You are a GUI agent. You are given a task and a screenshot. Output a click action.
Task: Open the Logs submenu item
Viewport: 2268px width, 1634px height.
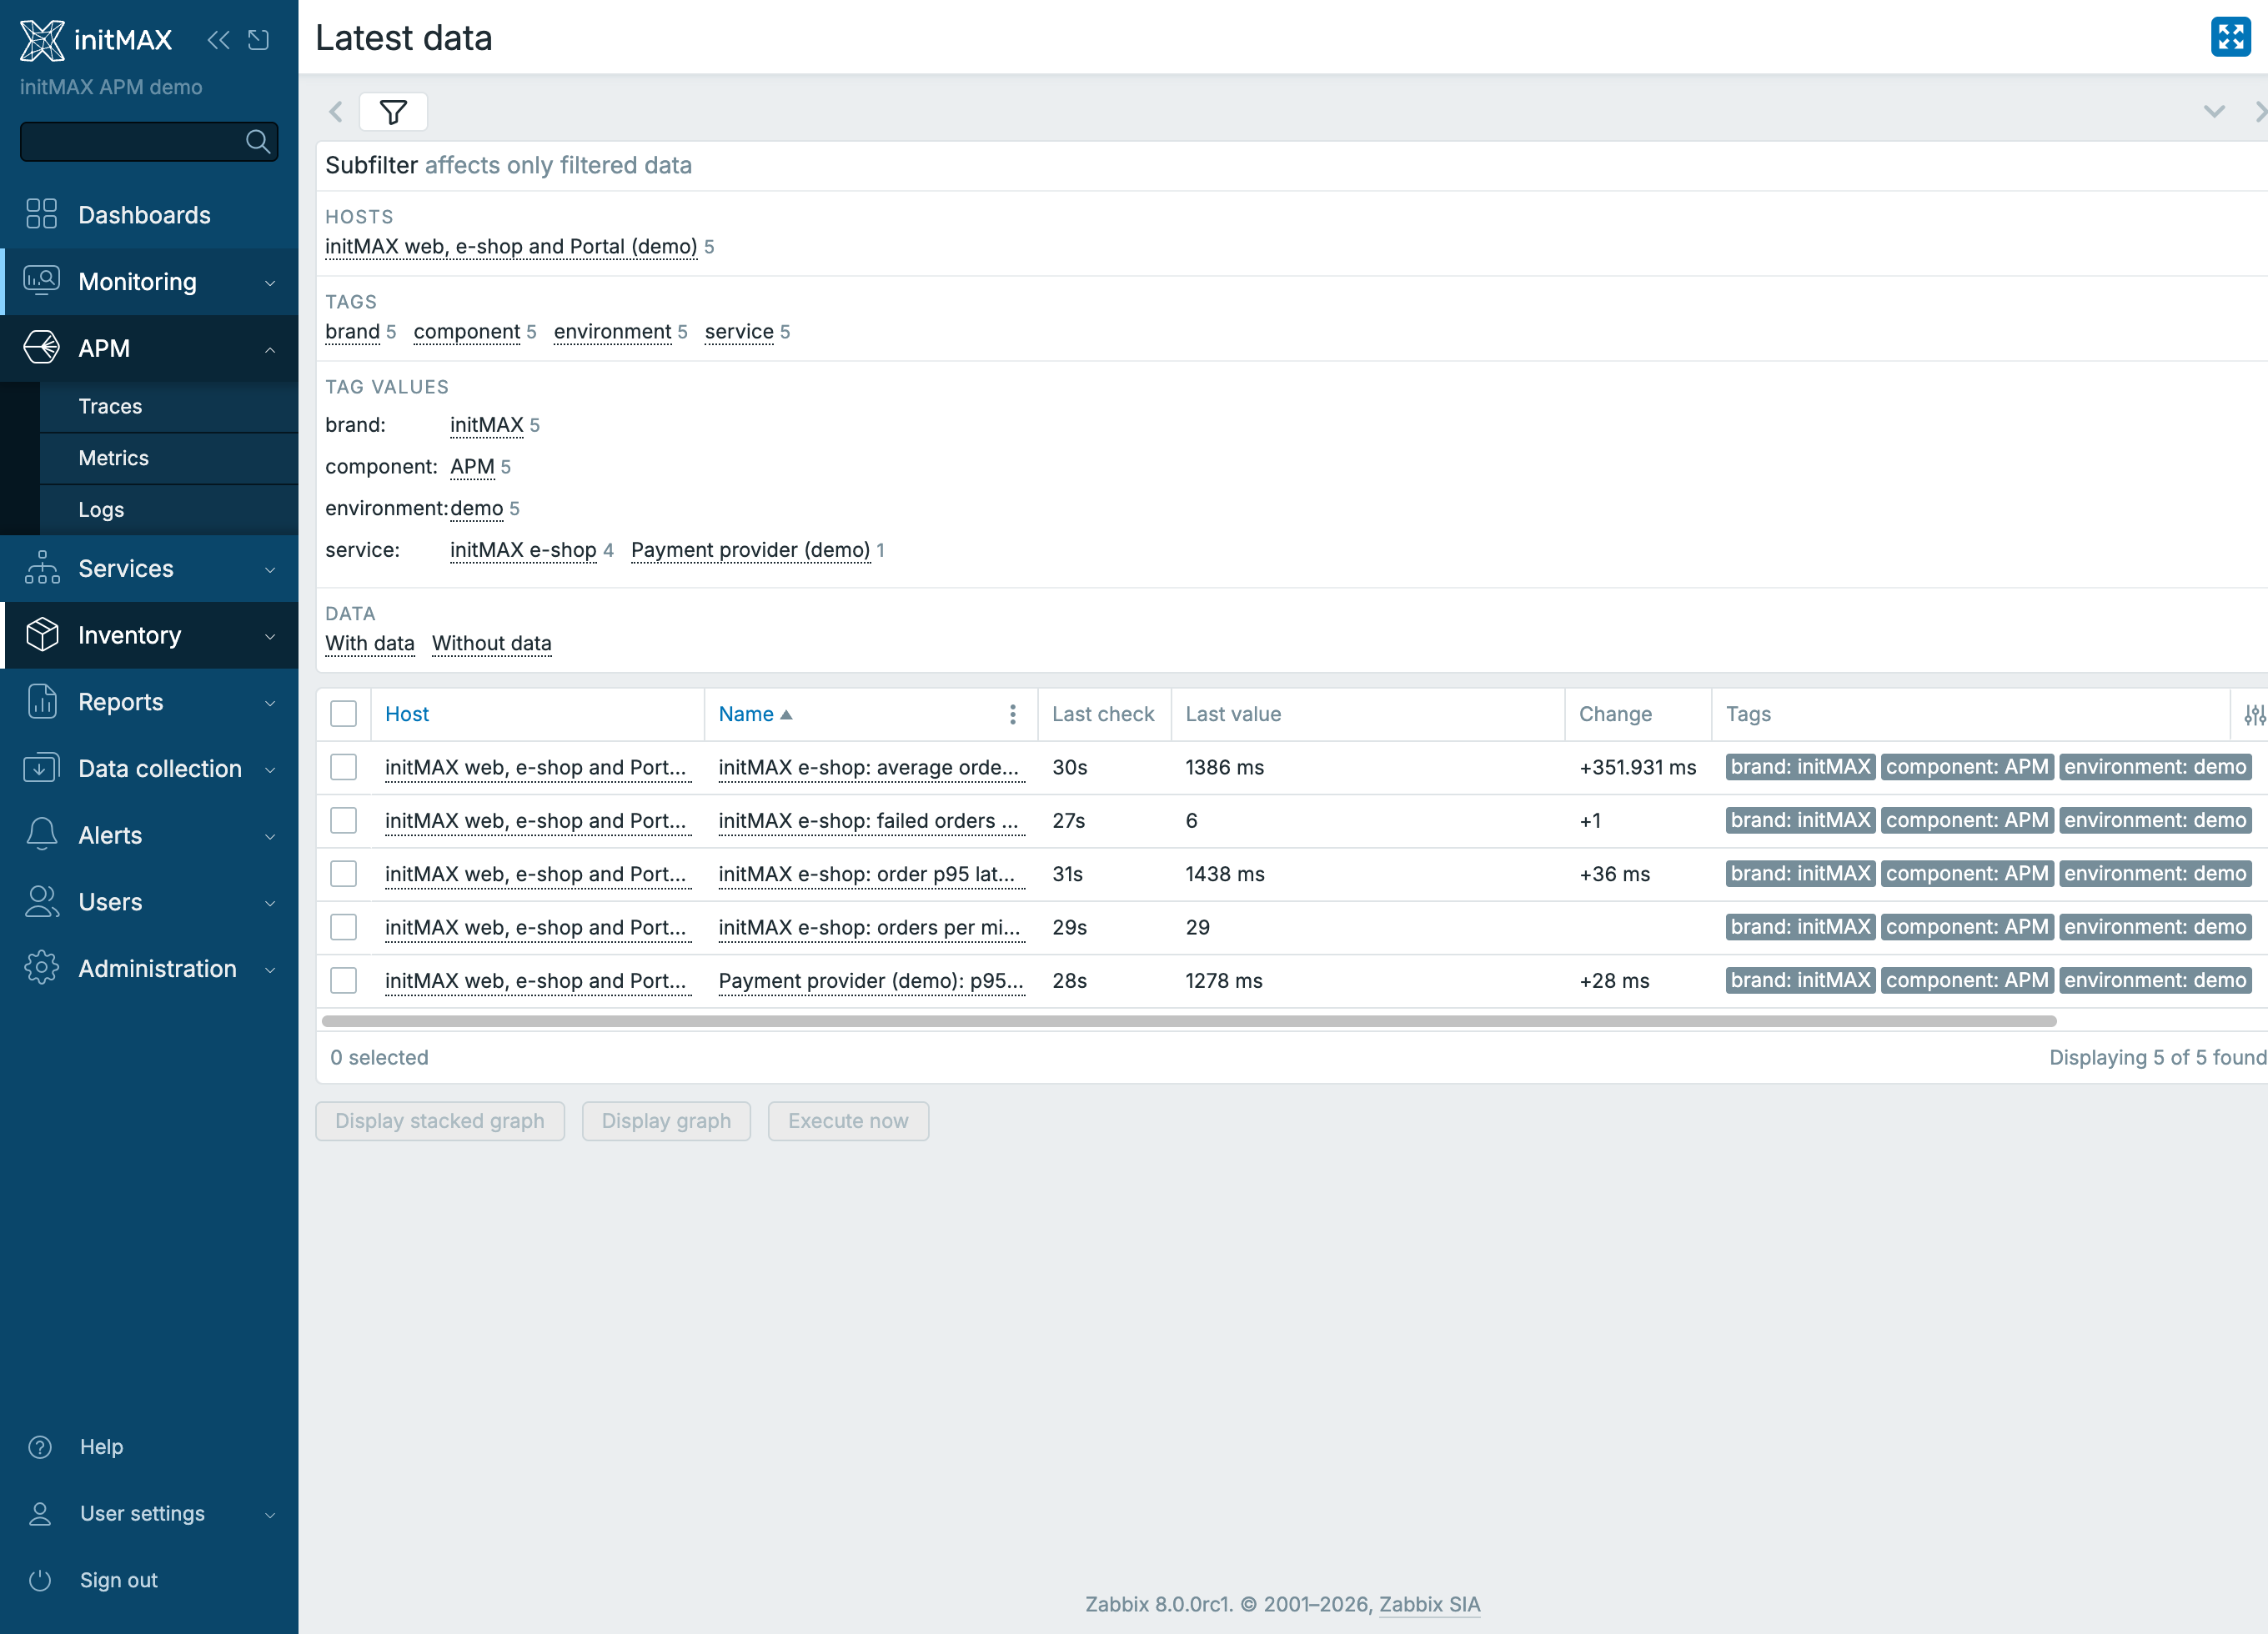[169, 509]
